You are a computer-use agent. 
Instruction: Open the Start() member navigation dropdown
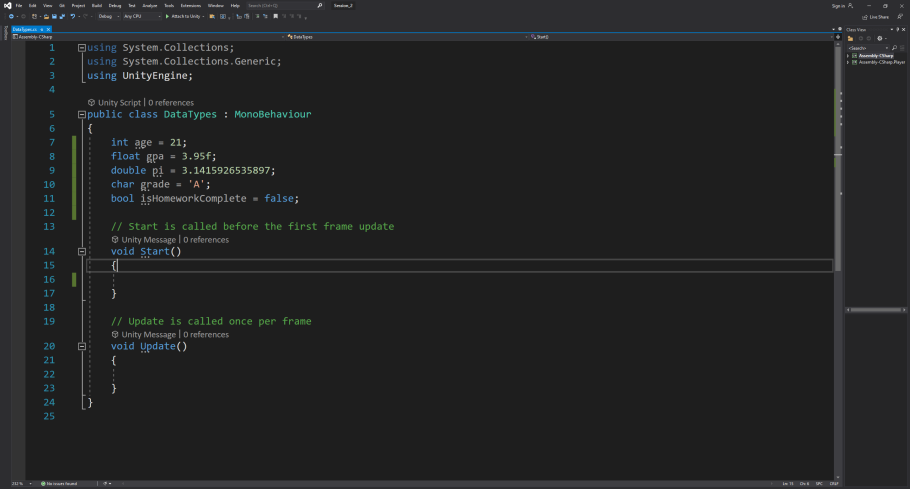coord(681,37)
